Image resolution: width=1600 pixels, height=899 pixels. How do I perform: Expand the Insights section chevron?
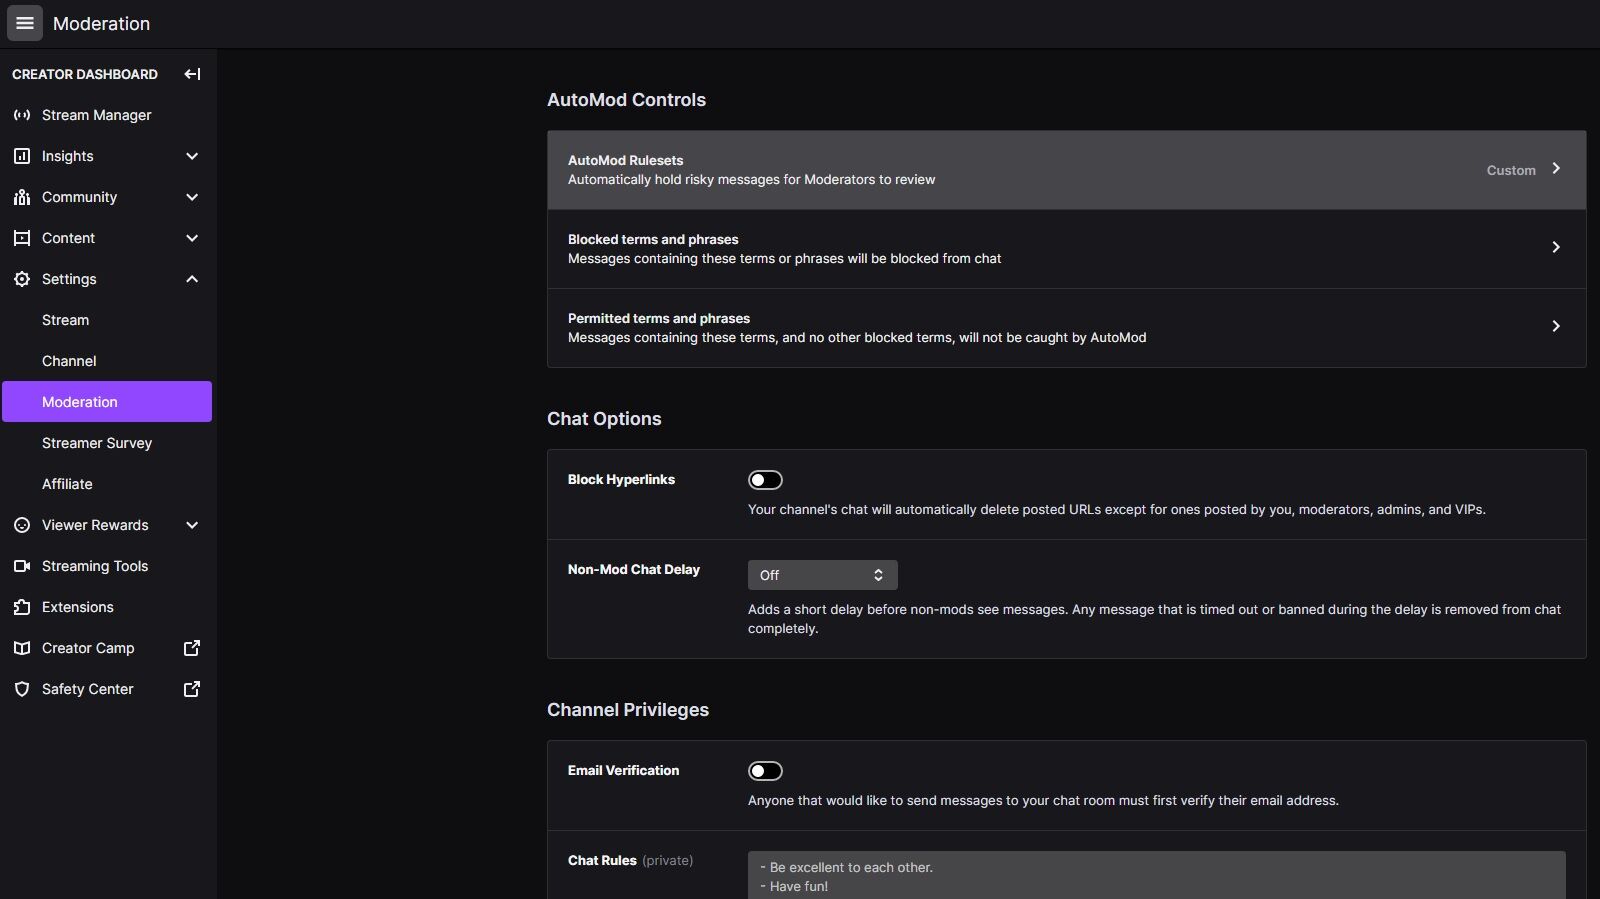[x=192, y=156]
